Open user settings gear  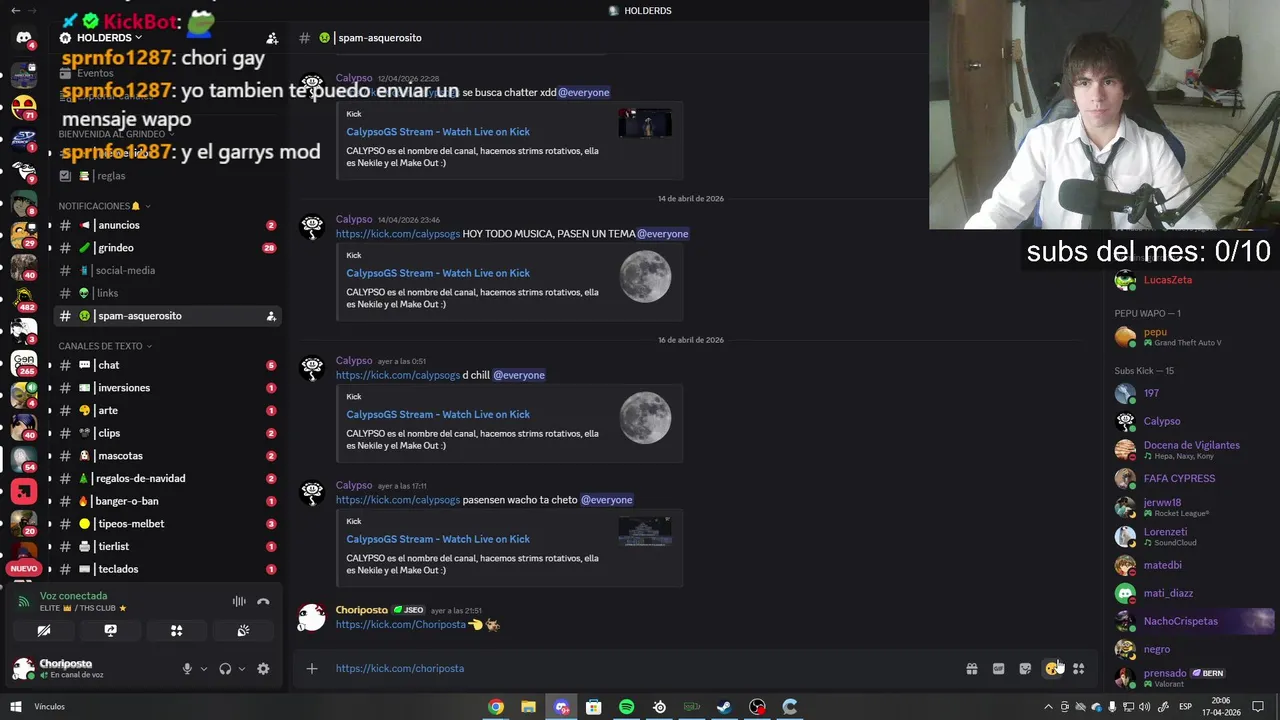[263, 669]
